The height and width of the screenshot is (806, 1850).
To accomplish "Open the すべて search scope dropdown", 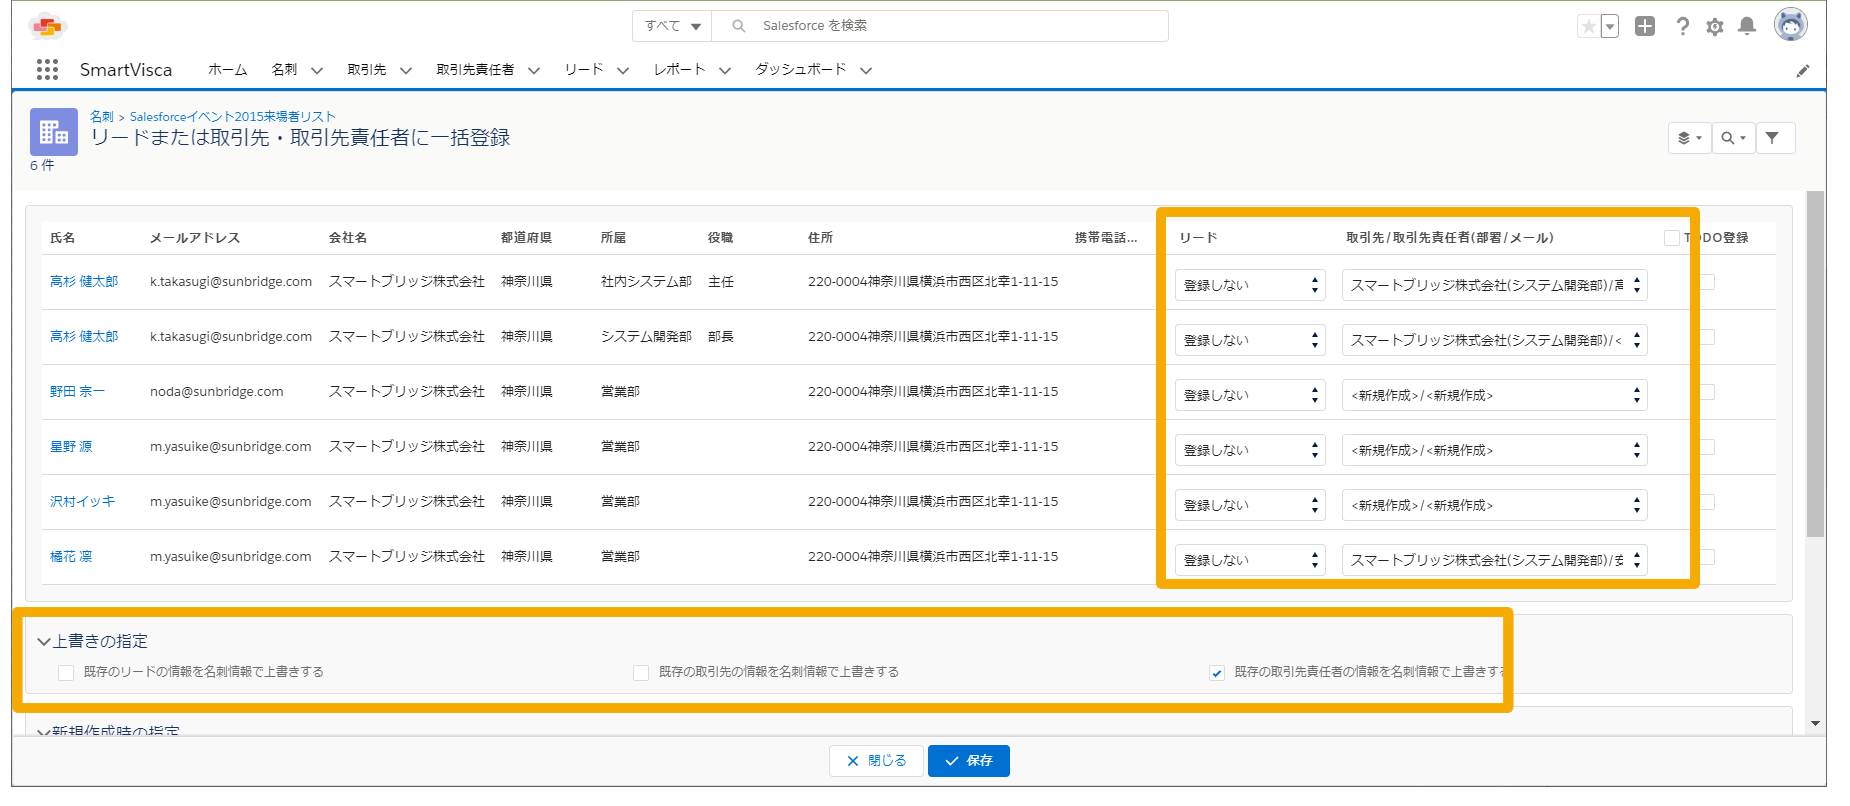I will click(672, 26).
